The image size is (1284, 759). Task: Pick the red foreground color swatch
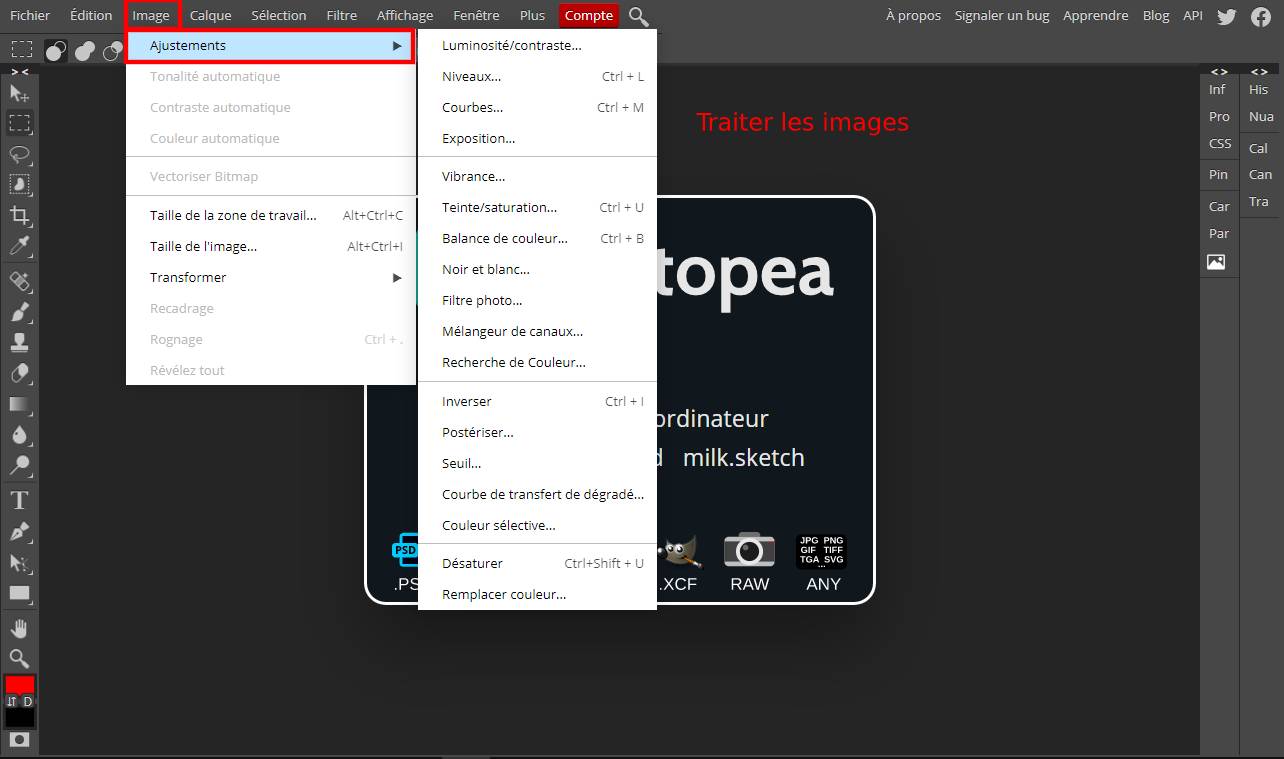(x=19, y=685)
